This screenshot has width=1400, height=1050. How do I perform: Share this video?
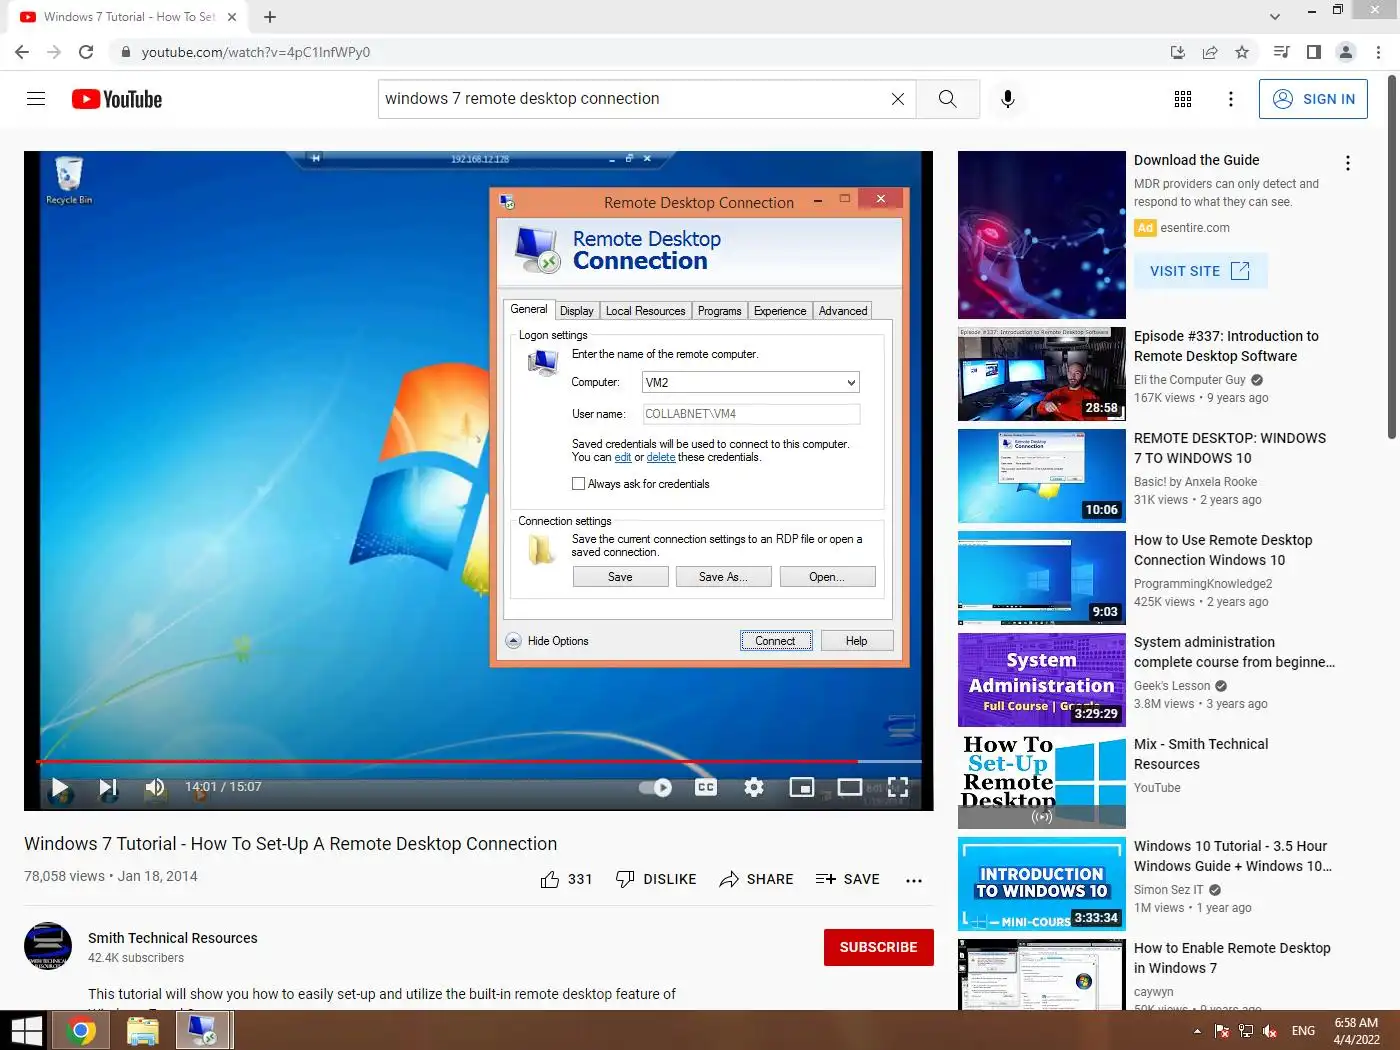click(x=756, y=879)
